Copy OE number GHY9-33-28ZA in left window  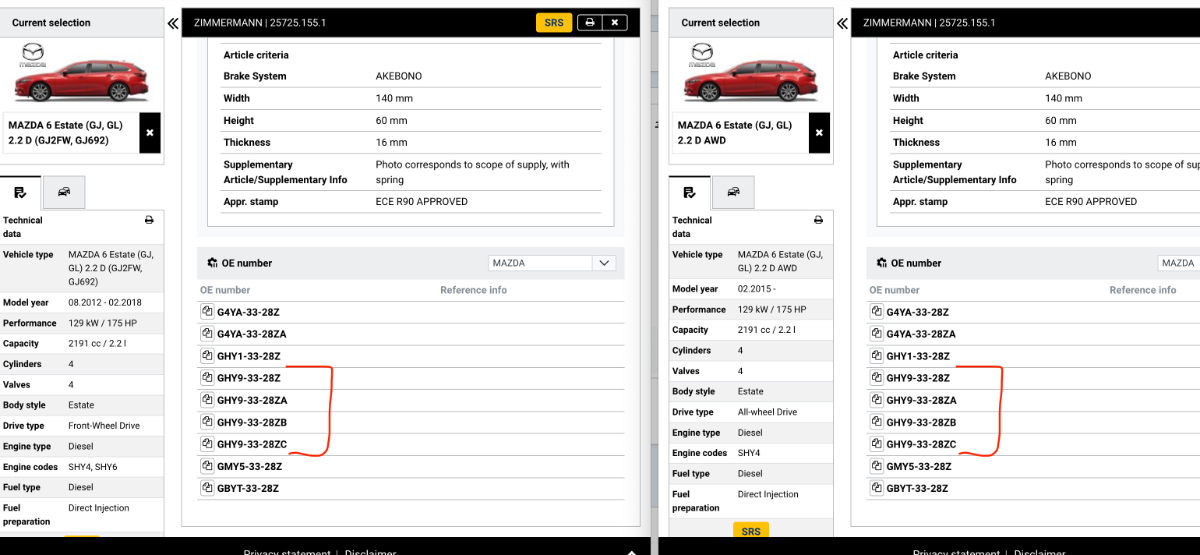point(208,400)
